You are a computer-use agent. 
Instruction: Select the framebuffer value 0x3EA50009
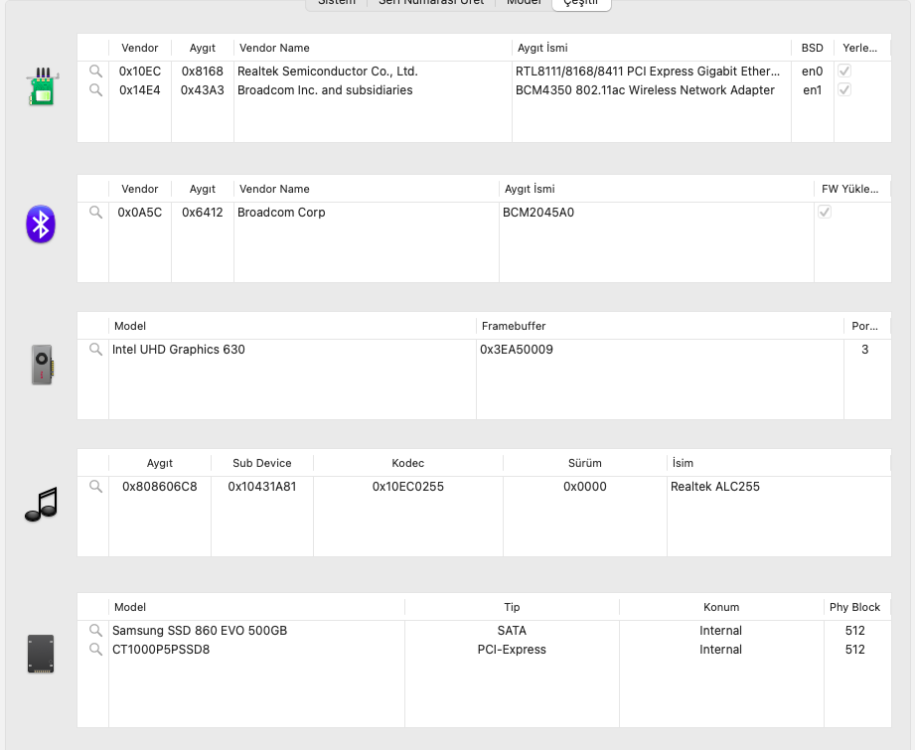click(x=516, y=350)
